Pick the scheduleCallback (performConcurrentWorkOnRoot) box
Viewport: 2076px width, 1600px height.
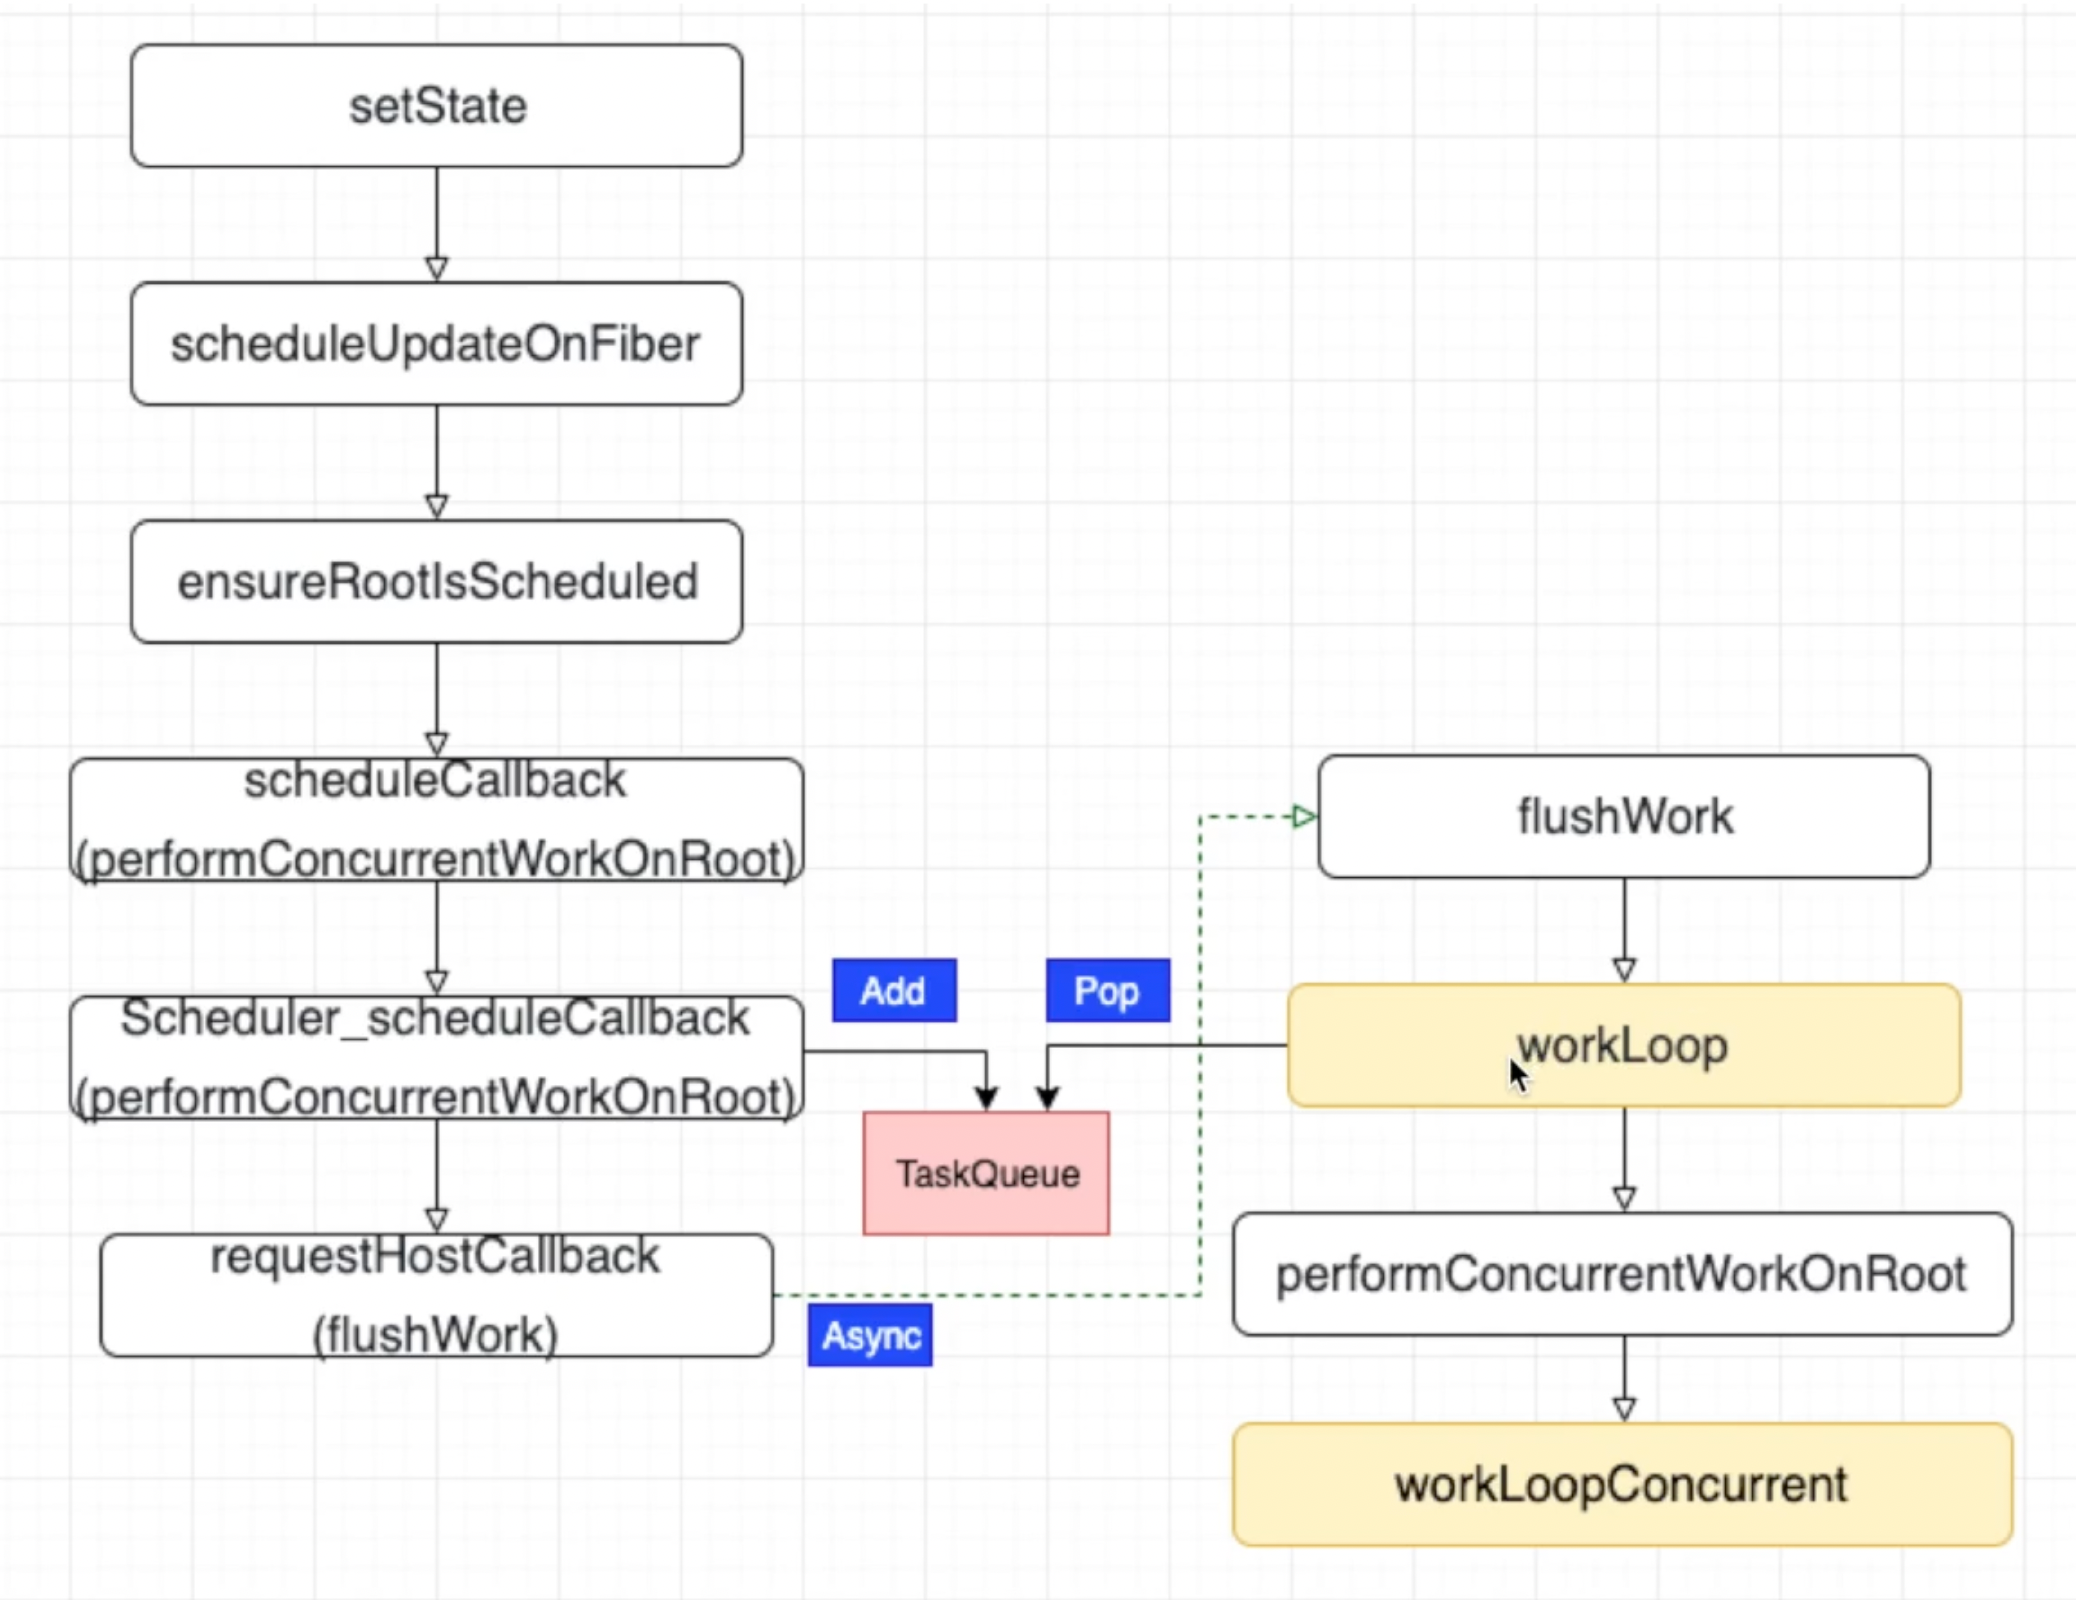pyautogui.click(x=436, y=819)
